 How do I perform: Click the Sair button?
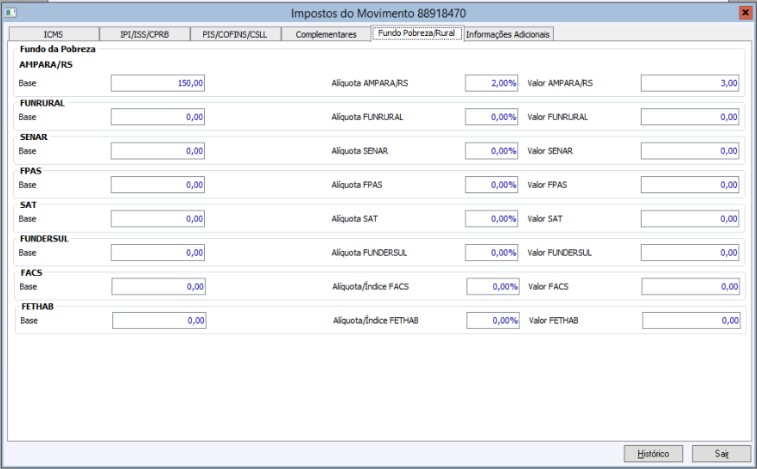(x=721, y=454)
